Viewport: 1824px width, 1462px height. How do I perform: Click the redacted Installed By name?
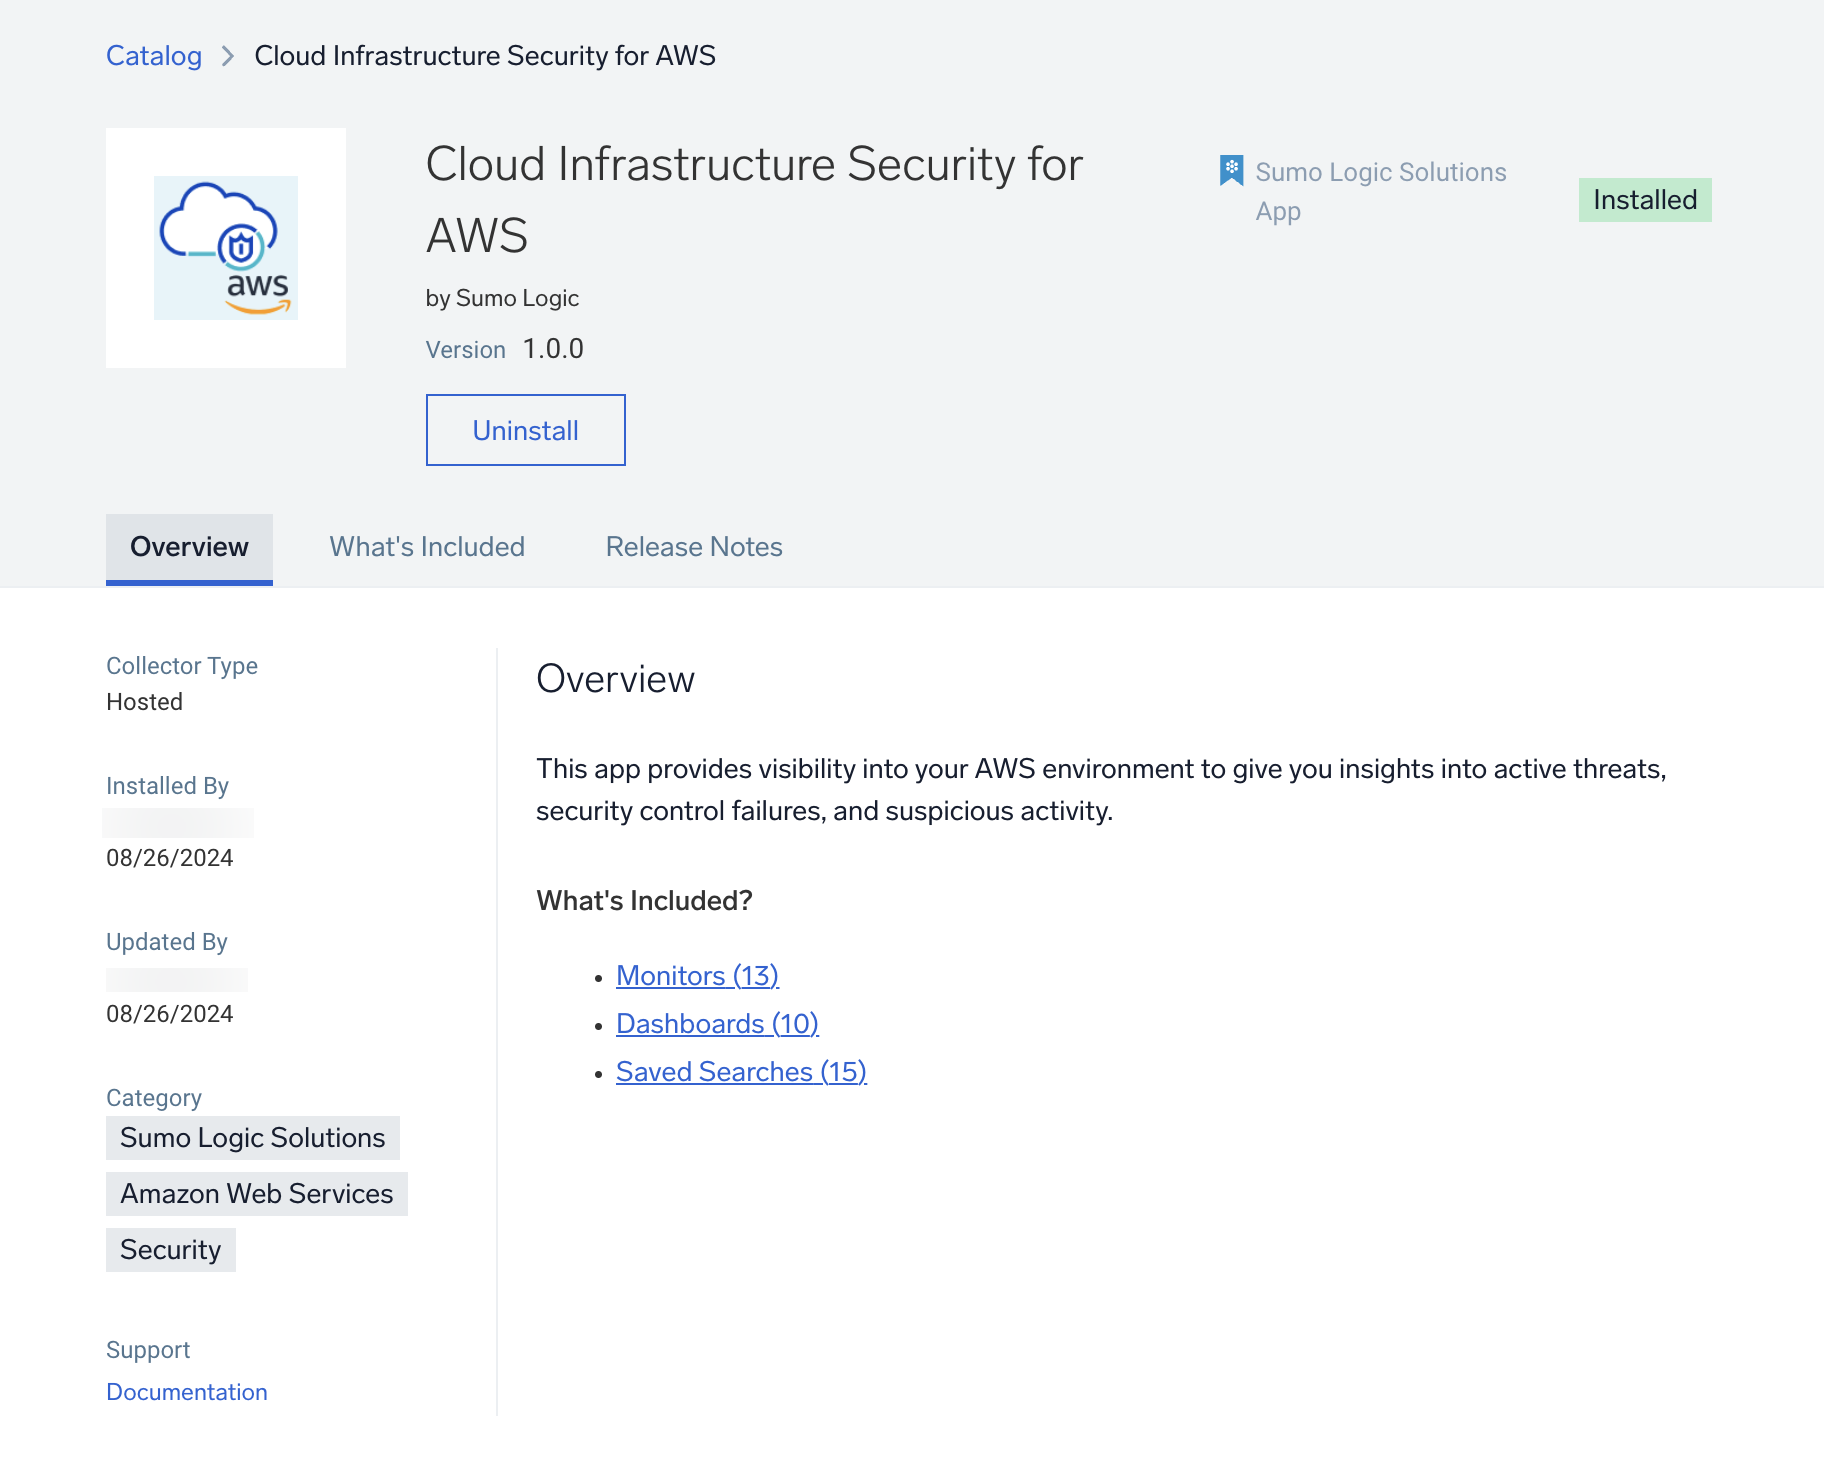point(178,823)
